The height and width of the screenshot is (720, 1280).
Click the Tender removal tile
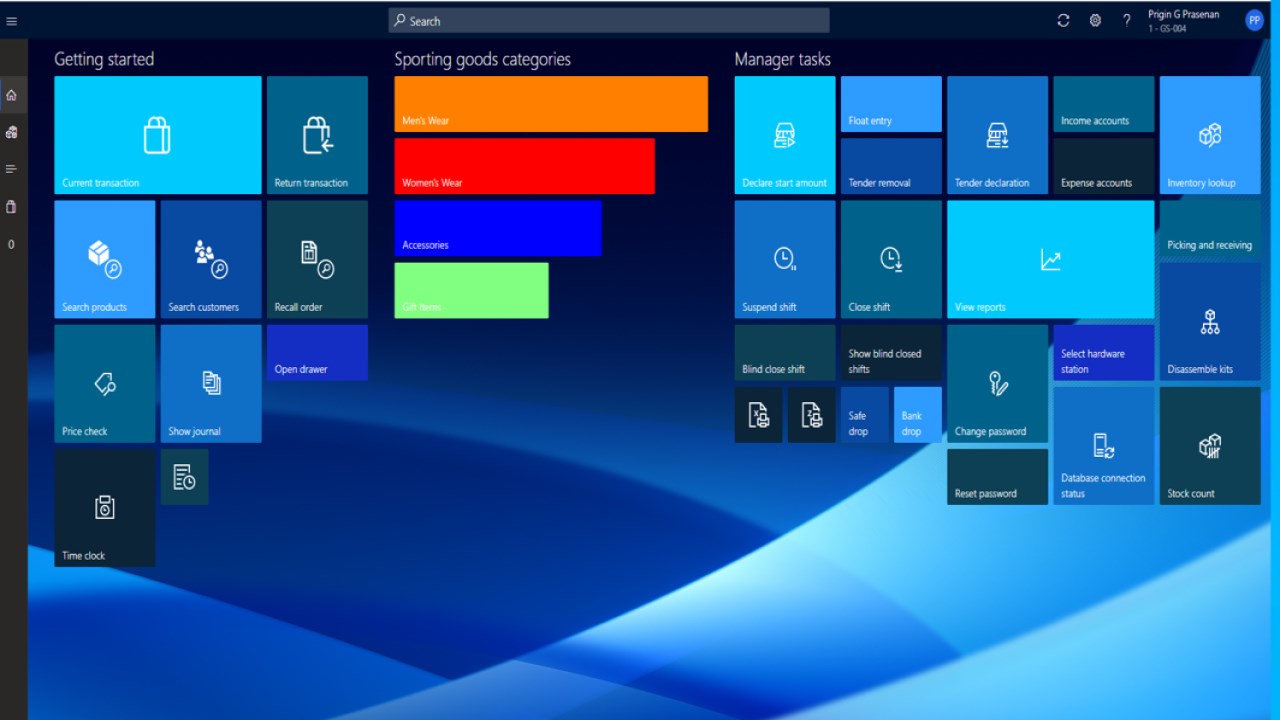891,166
